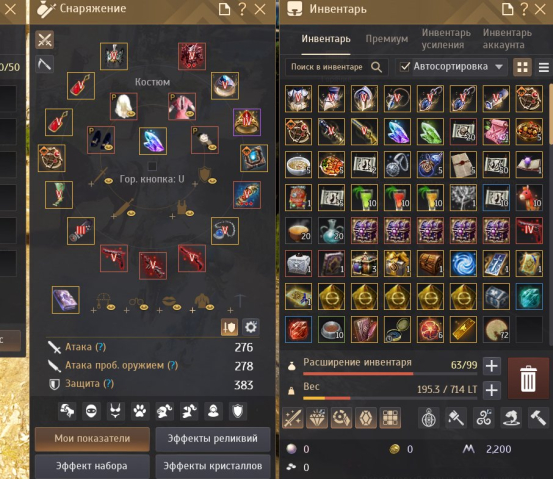Click the paw pet display icon
This screenshot has height=479, width=553.
[x=140, y=411]
